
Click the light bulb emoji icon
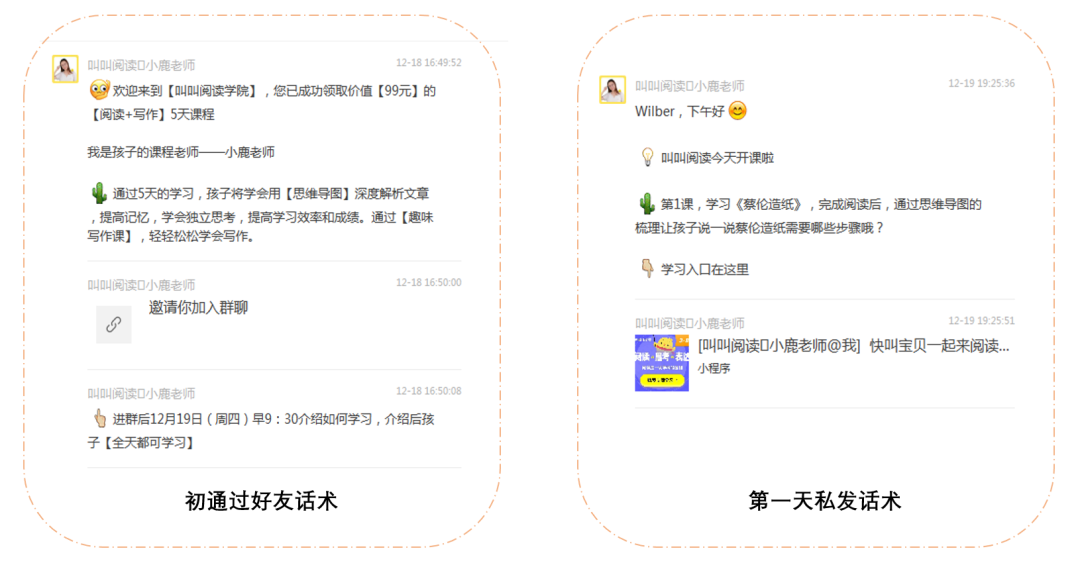647,157
